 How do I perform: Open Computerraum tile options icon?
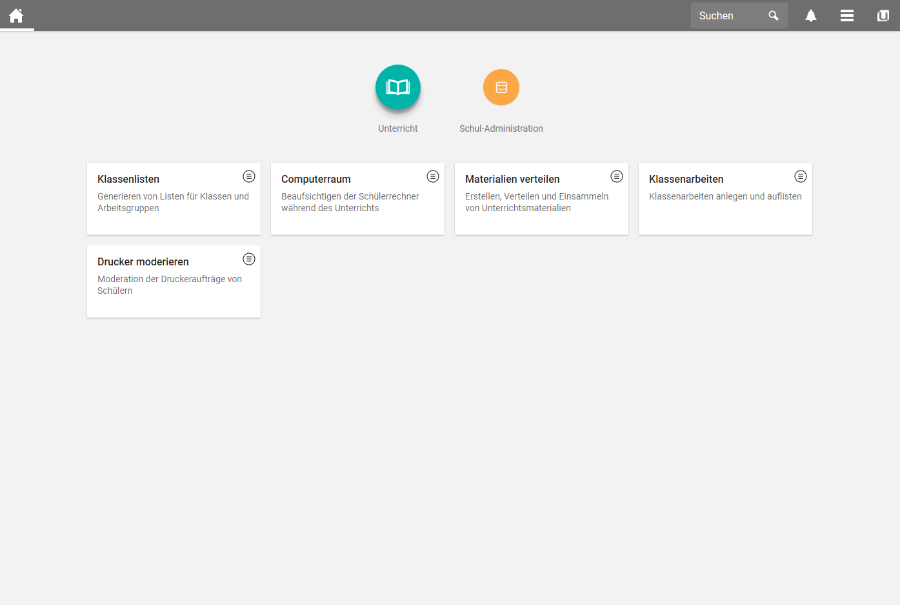click(x=433, y=176)
